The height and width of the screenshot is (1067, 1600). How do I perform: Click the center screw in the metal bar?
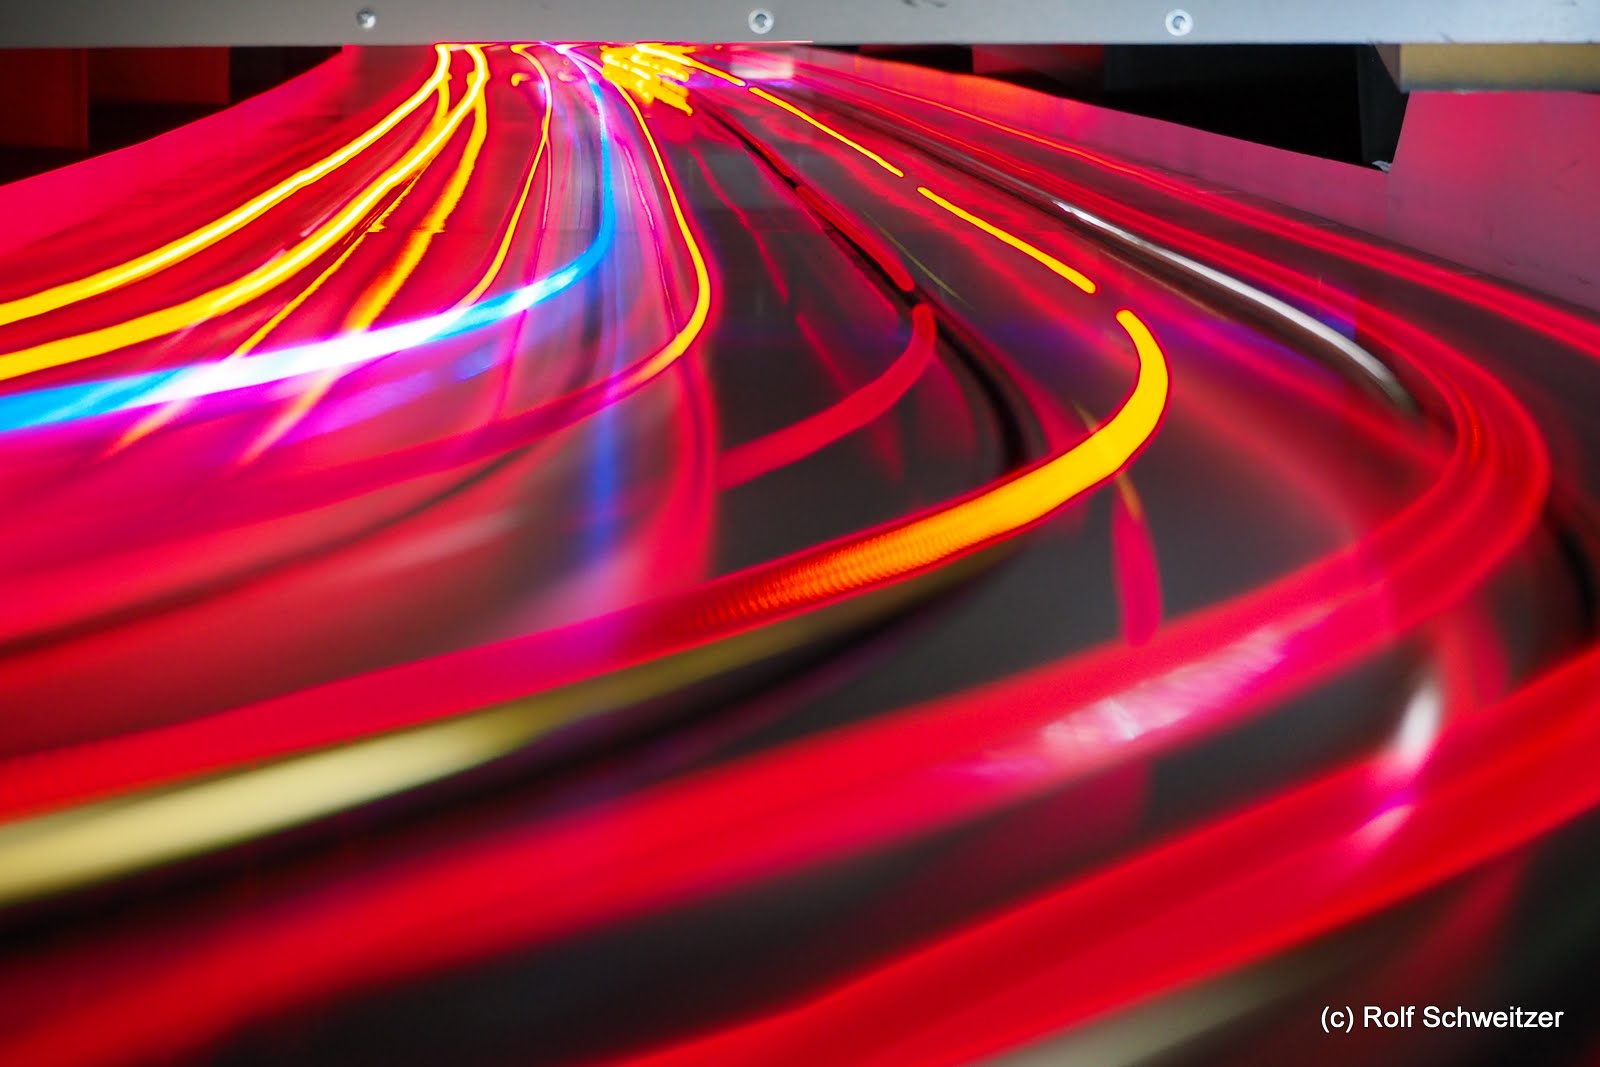pyautogui.click(x=761, y=19)
